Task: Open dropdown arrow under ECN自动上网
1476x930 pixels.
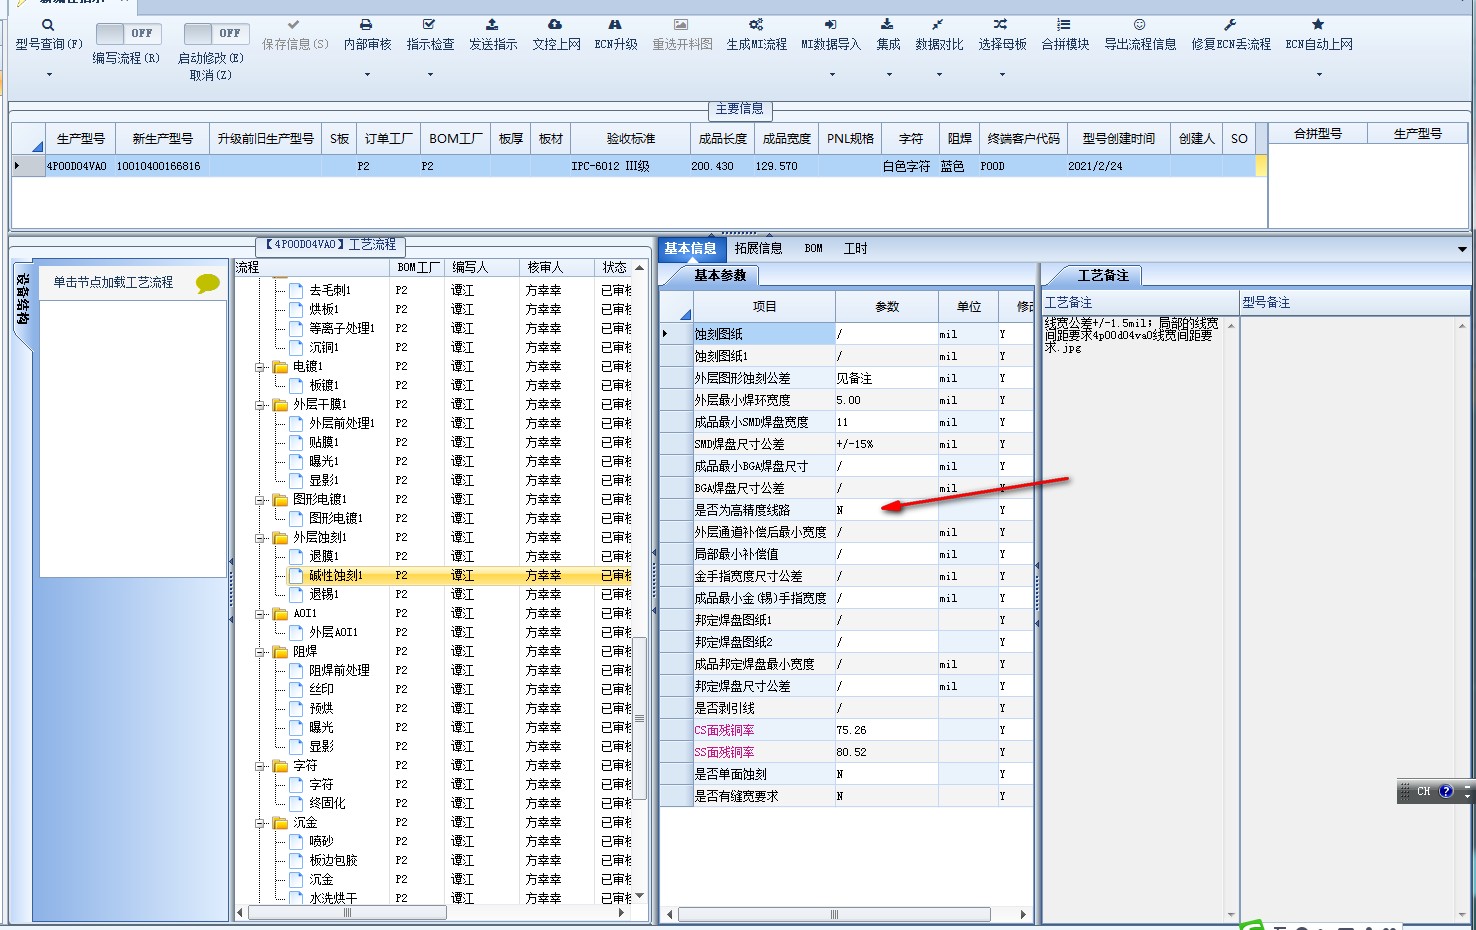Action: [x=1318, y=74]
